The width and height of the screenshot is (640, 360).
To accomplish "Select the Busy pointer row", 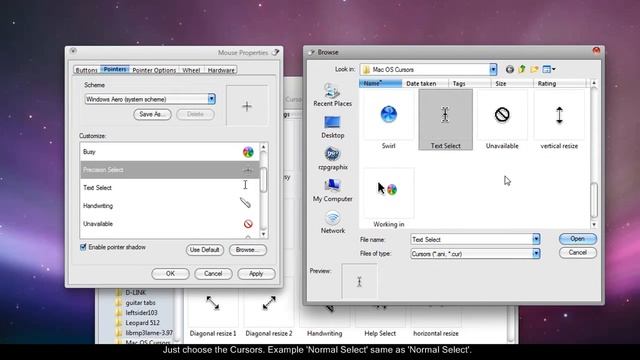I will [x=169, y=152].
